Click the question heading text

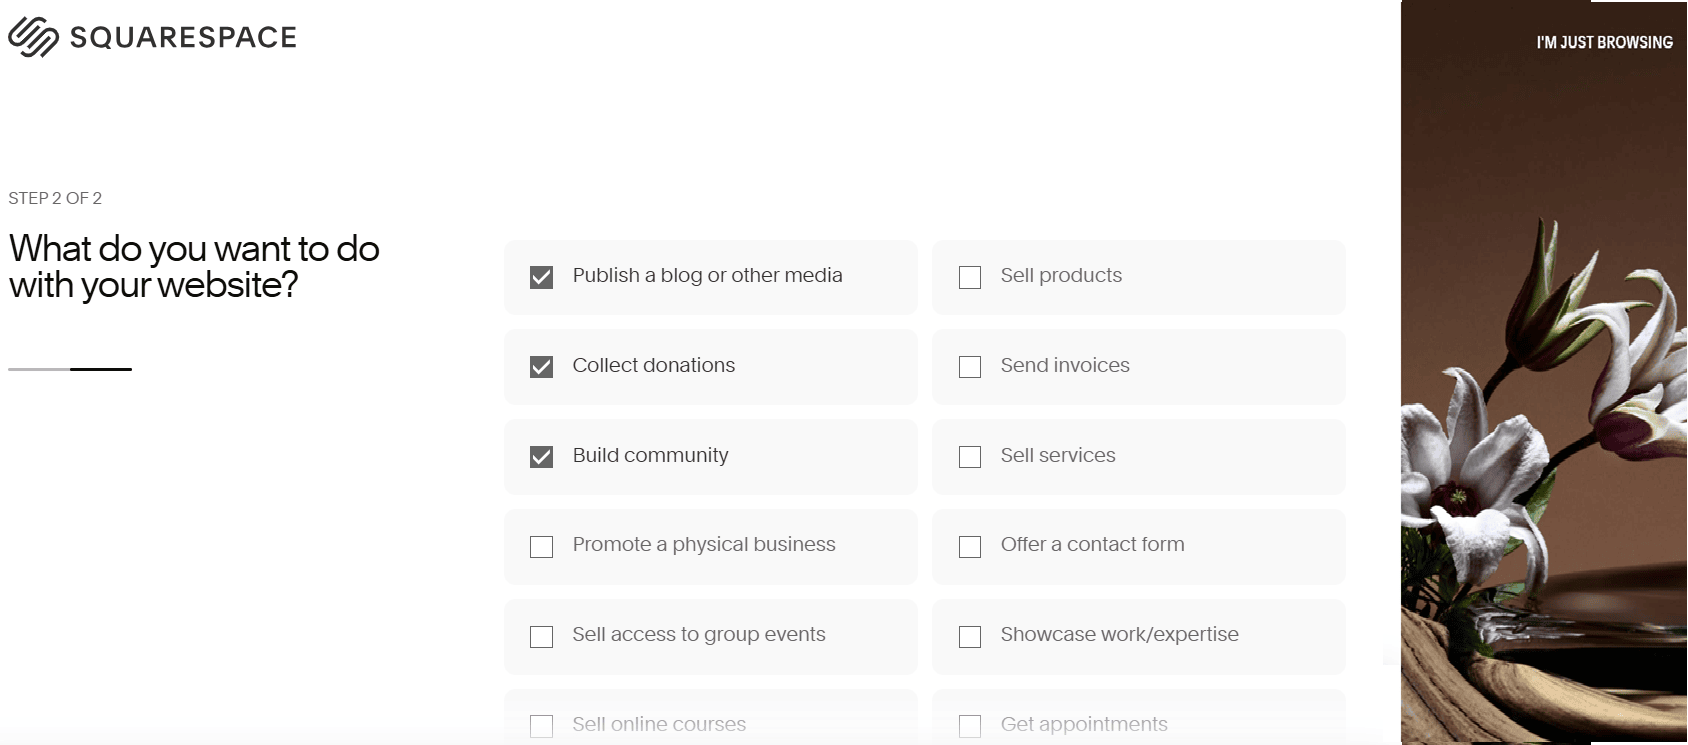click(193, 266)
